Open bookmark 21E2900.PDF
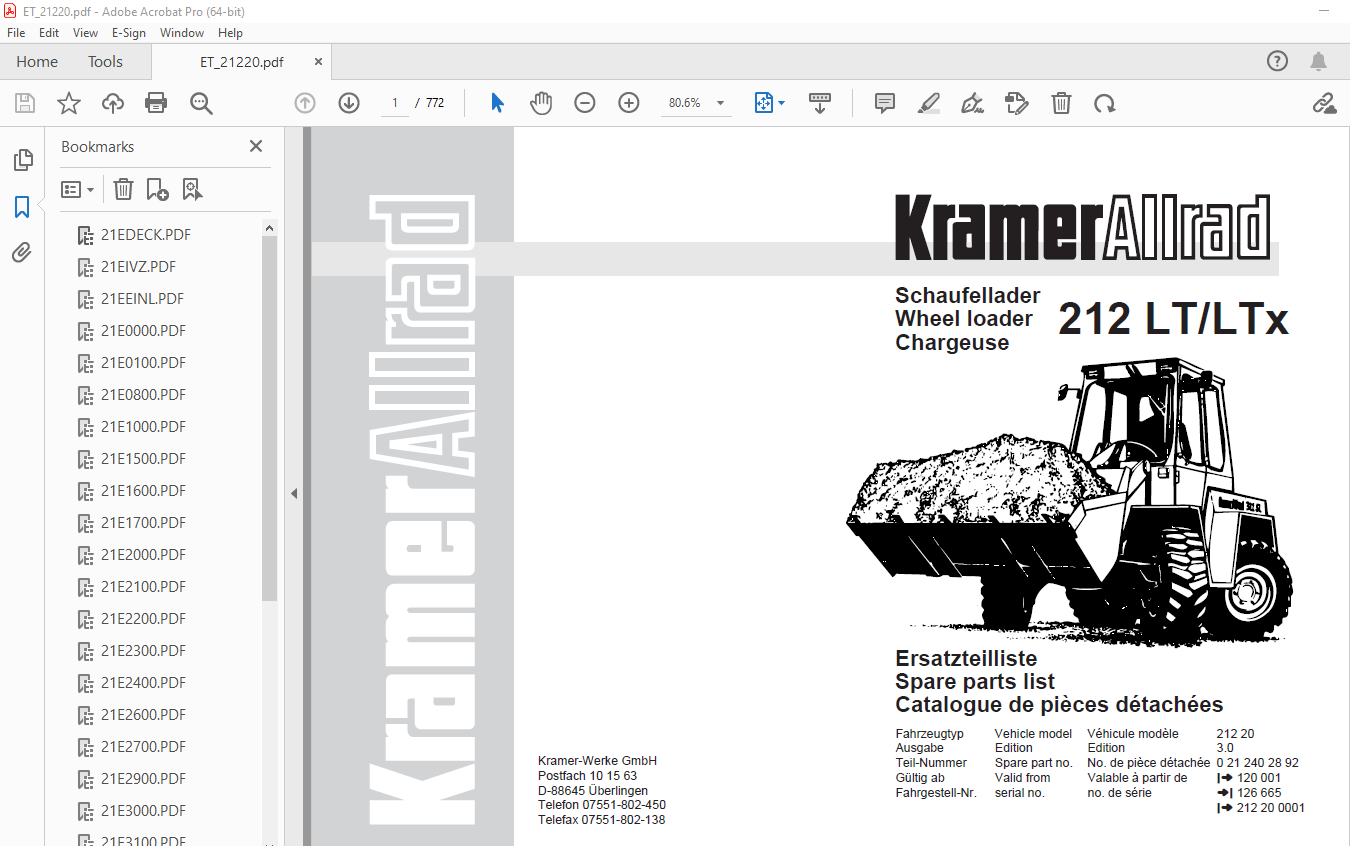Image resolution: width=1350 pixels, height=846 pixels. pyautogui.click(x=143, y=779)
